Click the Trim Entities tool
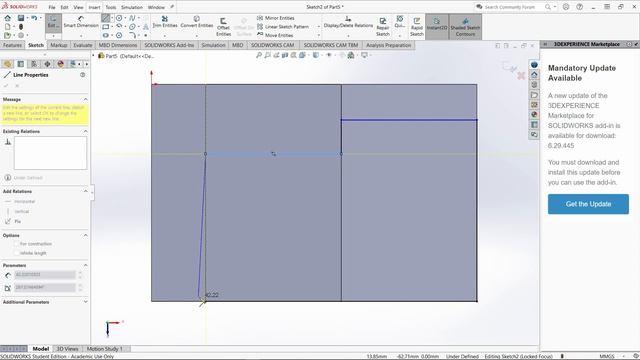640x360 pixels. [x=165, y=22]
